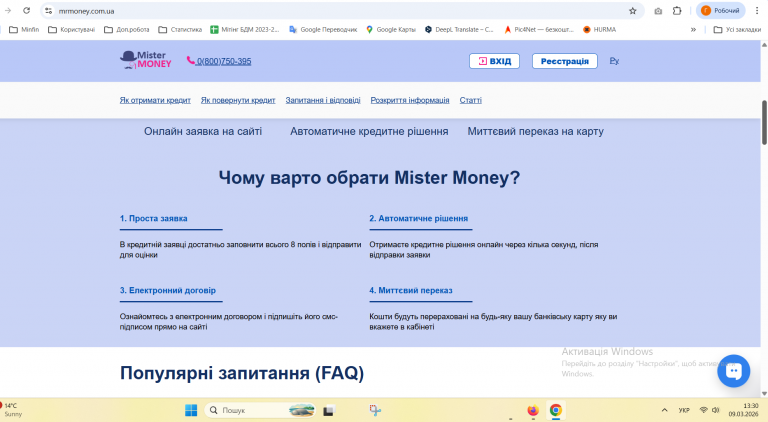Screen dimensions: 768x422
Task: Click the text Миттєвий переказ на карту
Action: click(535, 131)
